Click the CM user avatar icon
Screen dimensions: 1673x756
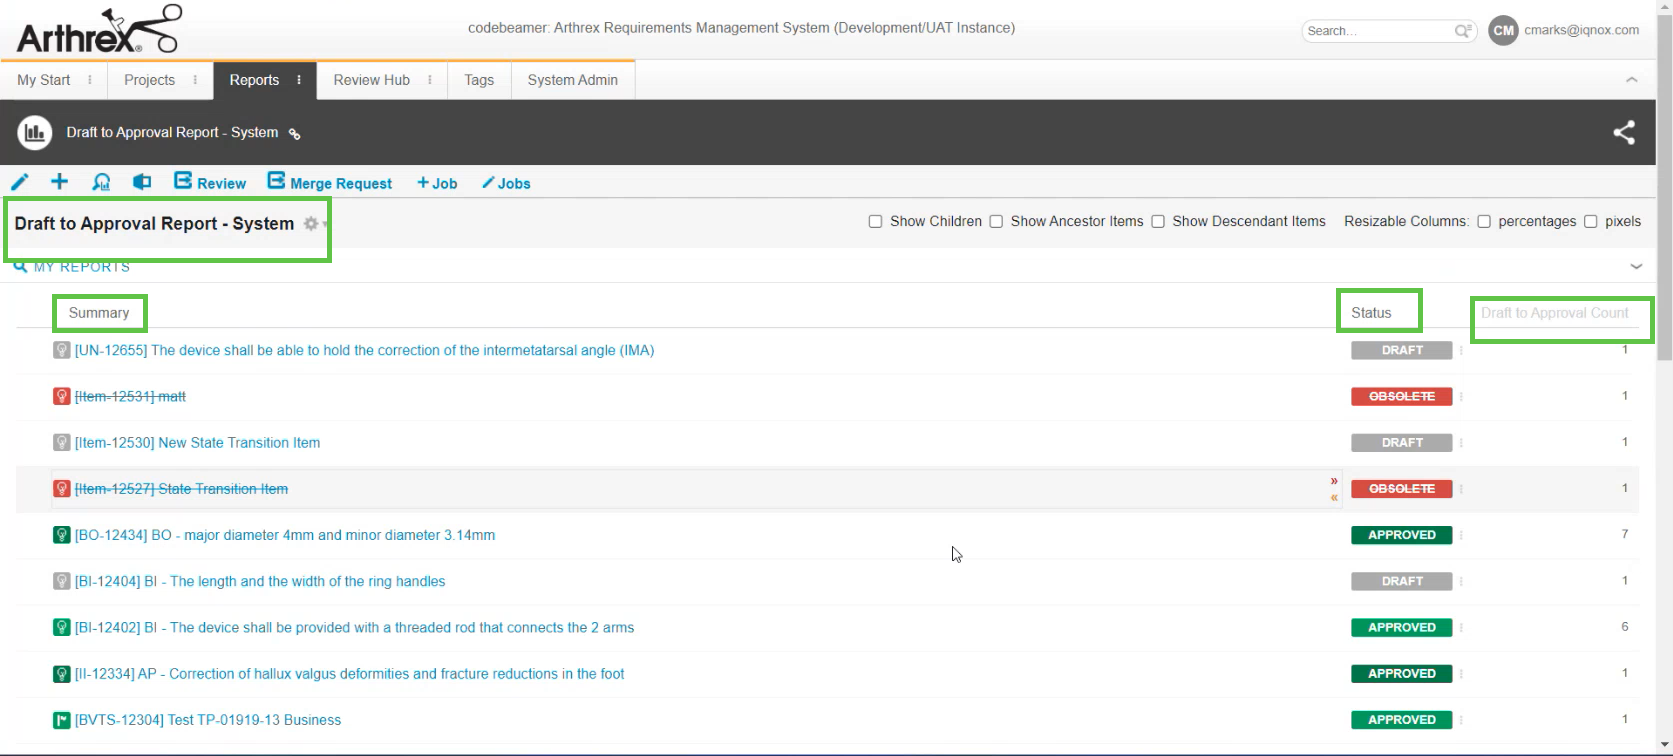[1503, 31]
